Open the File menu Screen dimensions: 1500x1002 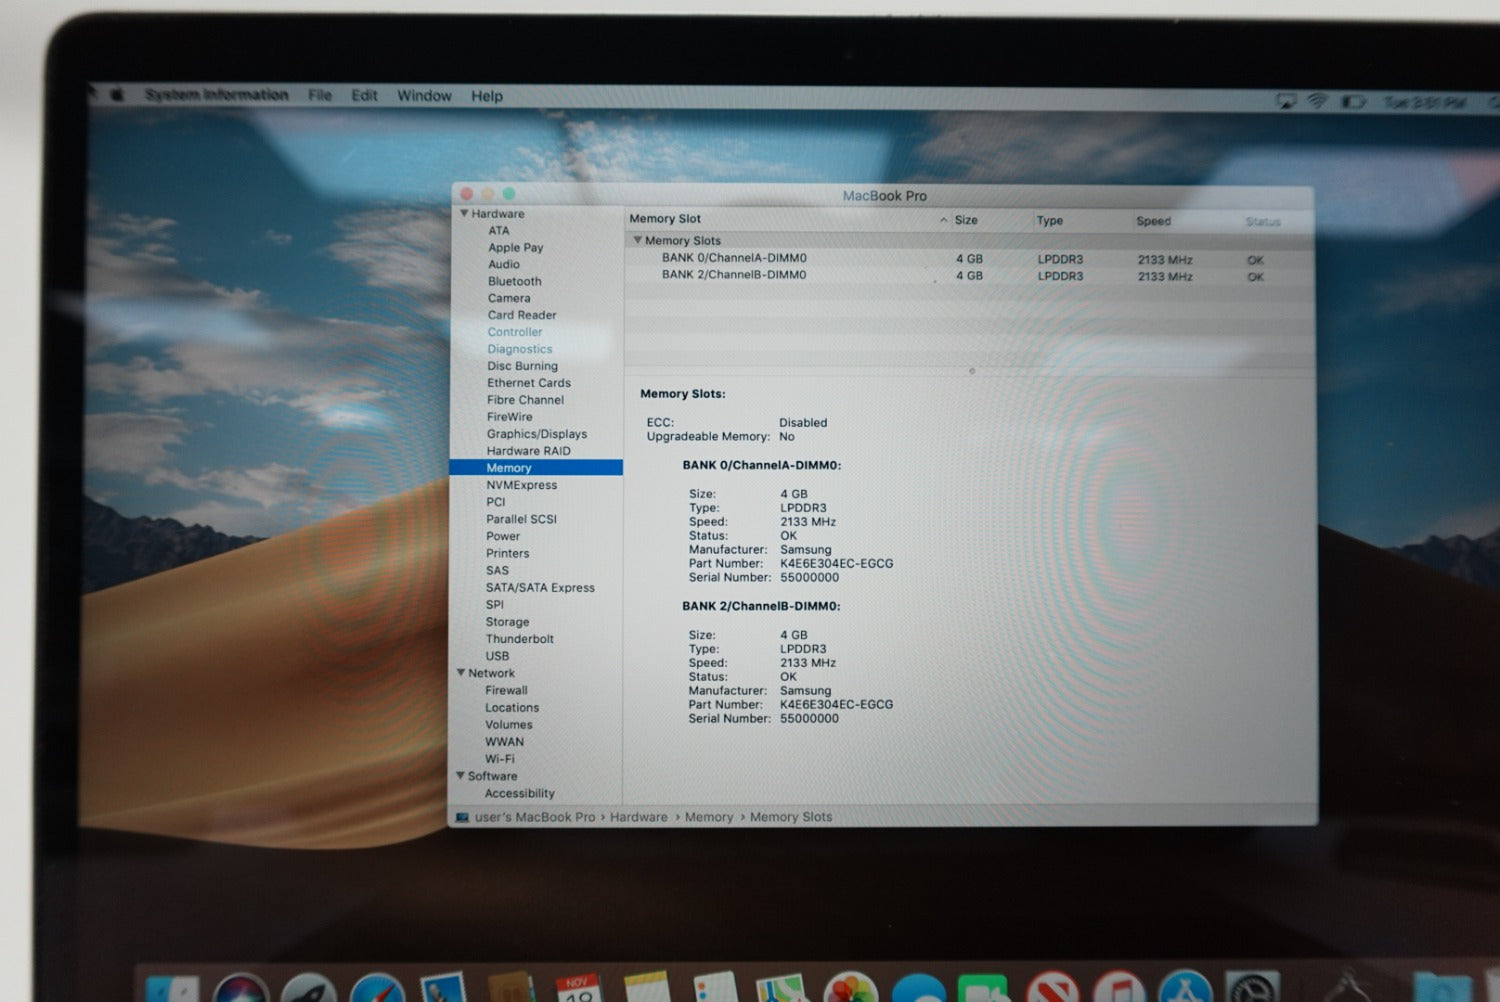(x=320, y=95)
